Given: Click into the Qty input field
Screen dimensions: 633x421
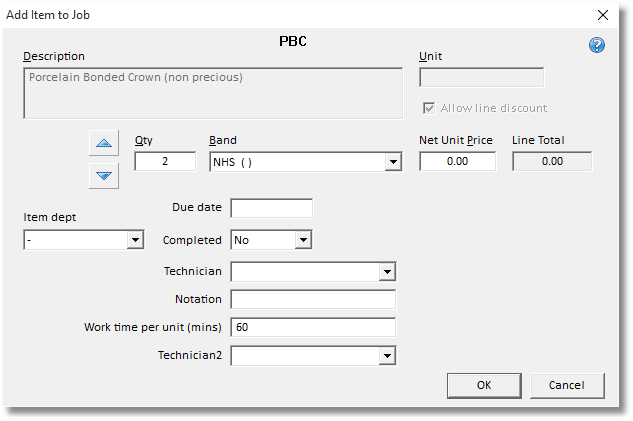Looking at the screenshot, I should pos(165,162).
